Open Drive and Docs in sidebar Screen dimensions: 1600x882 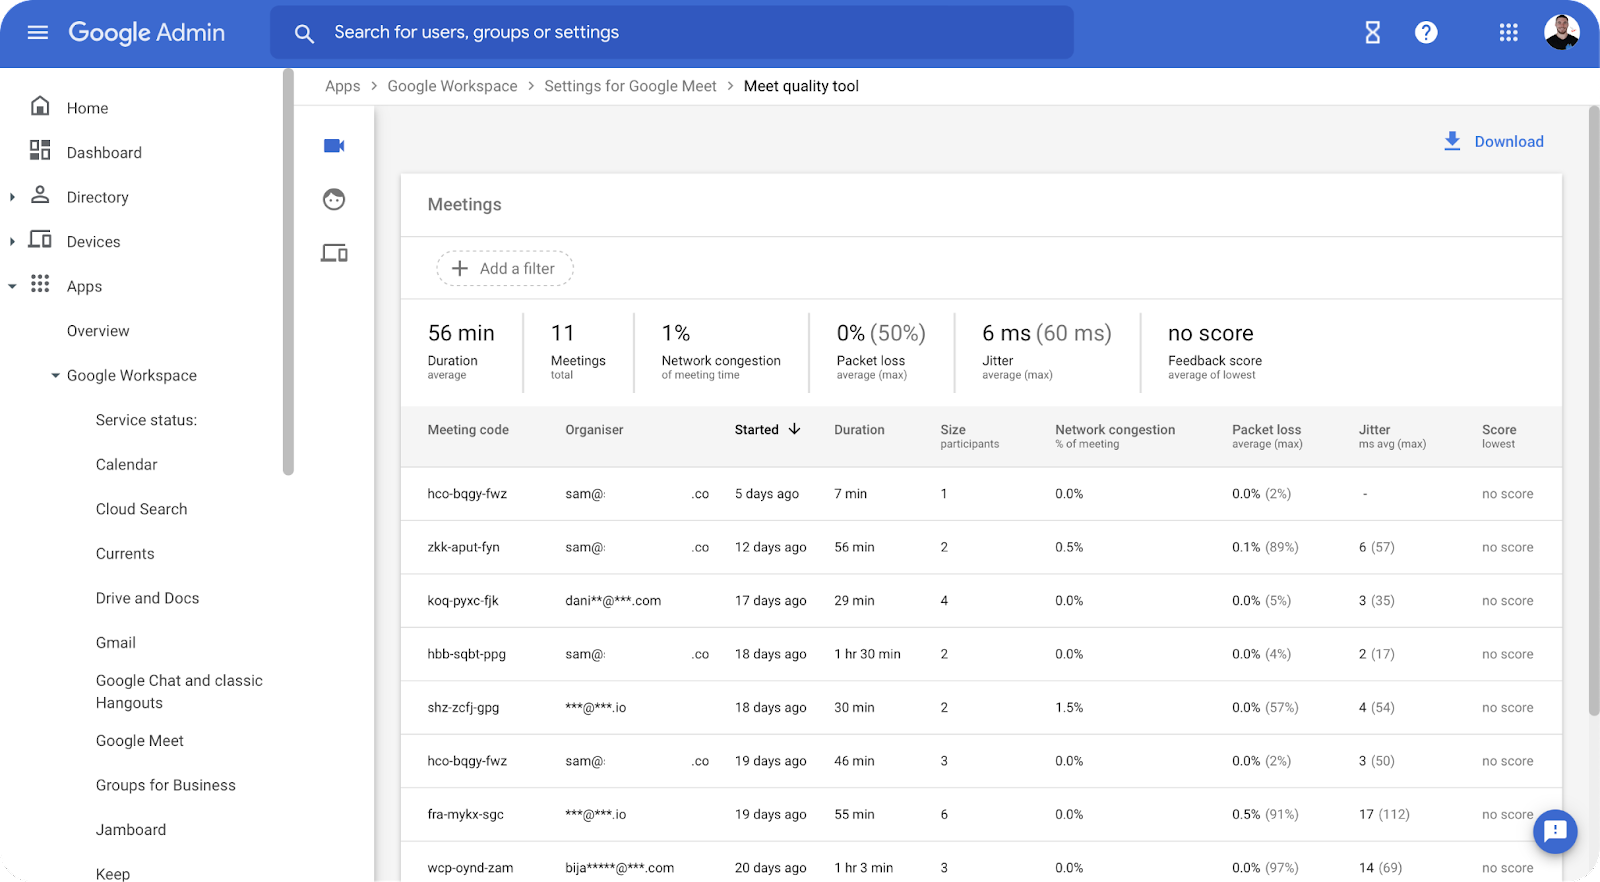(x=147, y=598)
